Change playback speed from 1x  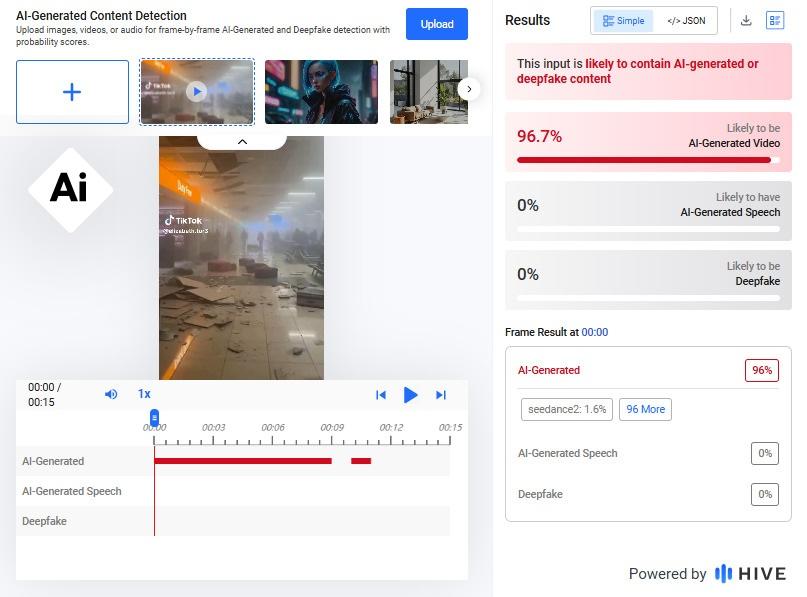point(144,394)
